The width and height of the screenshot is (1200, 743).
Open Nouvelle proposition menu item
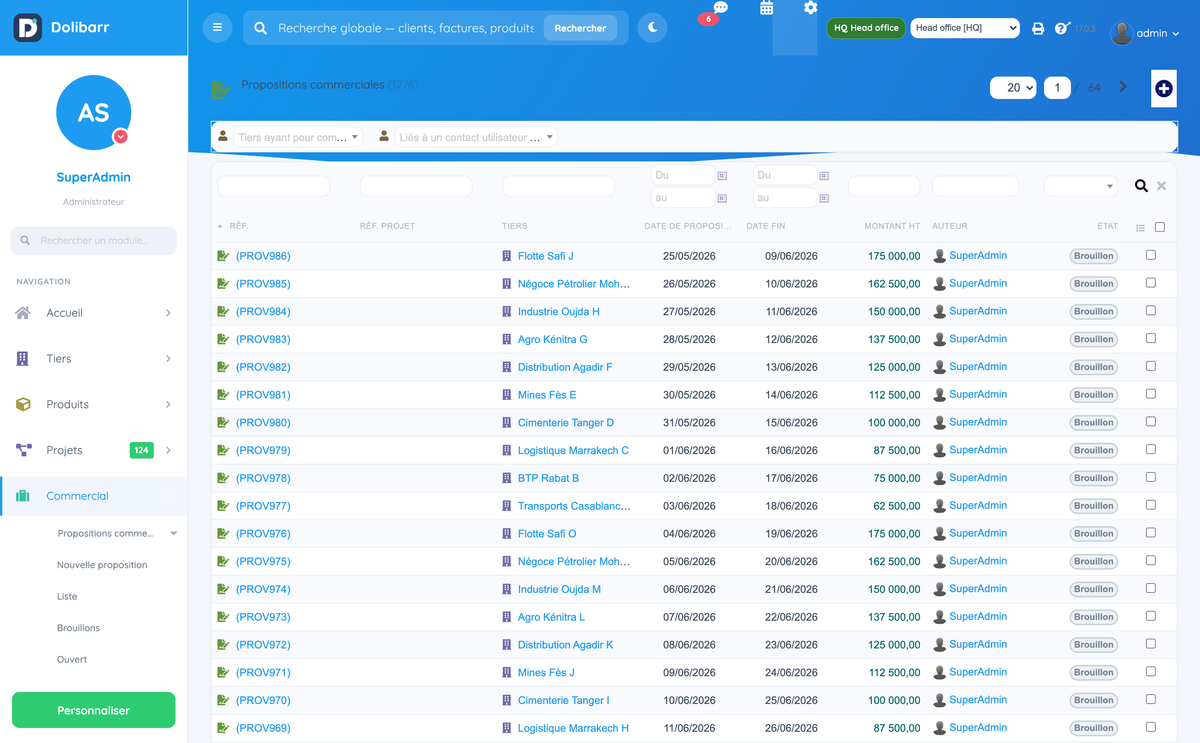(x=102, y=565)
